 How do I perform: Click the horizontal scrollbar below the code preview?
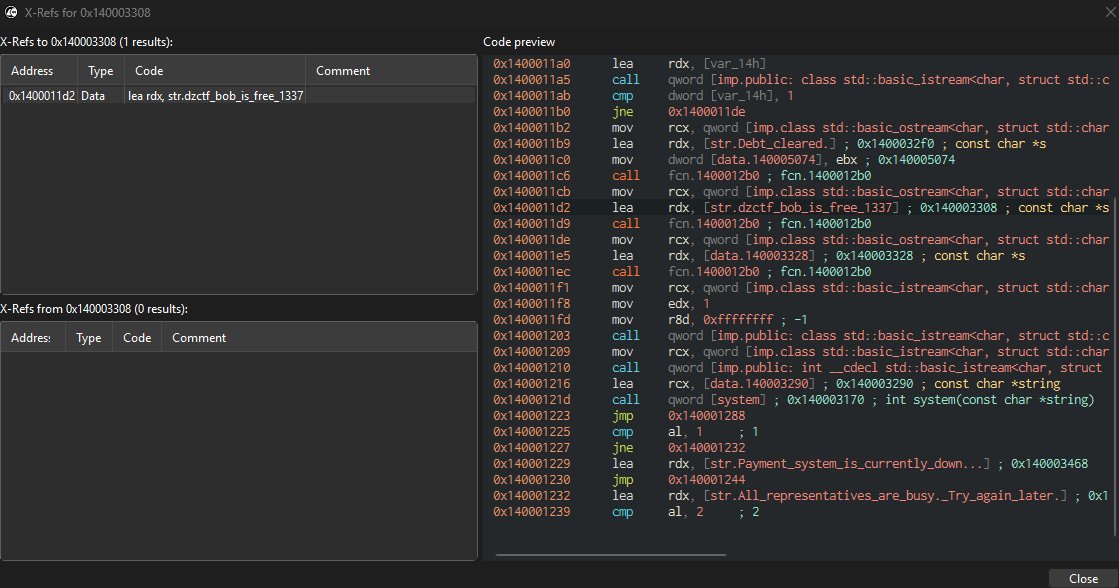pos(610,554)
